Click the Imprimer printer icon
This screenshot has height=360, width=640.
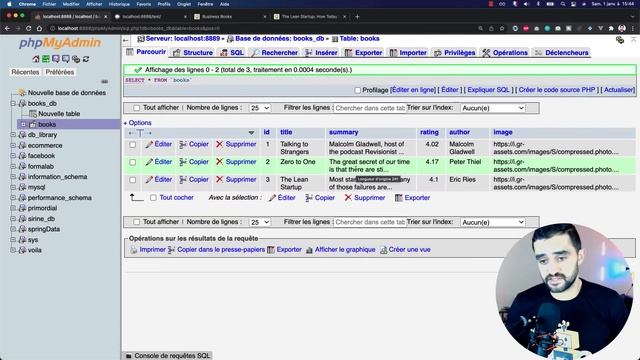(133, 250)
